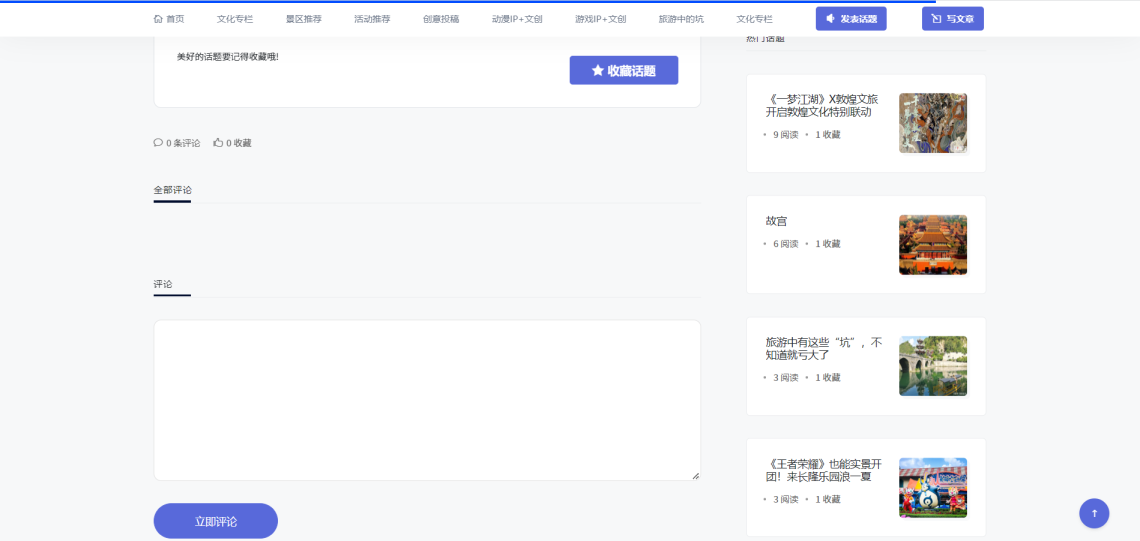Click the pencil icon on 写文章
The image size is (1140, 541).
(x=936, y=19)
